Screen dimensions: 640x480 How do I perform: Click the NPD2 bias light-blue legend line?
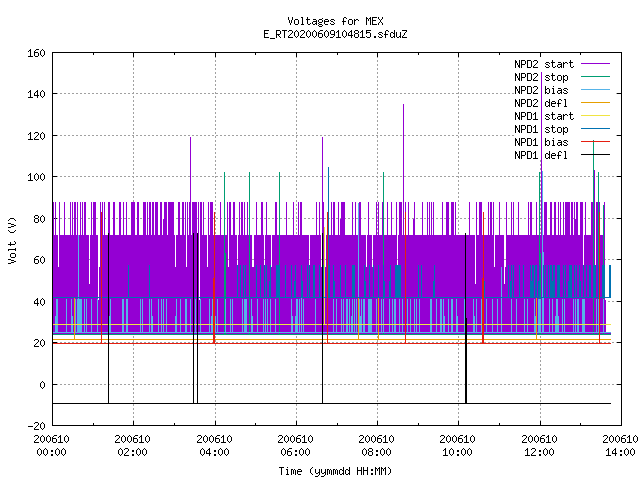(595, 89)
